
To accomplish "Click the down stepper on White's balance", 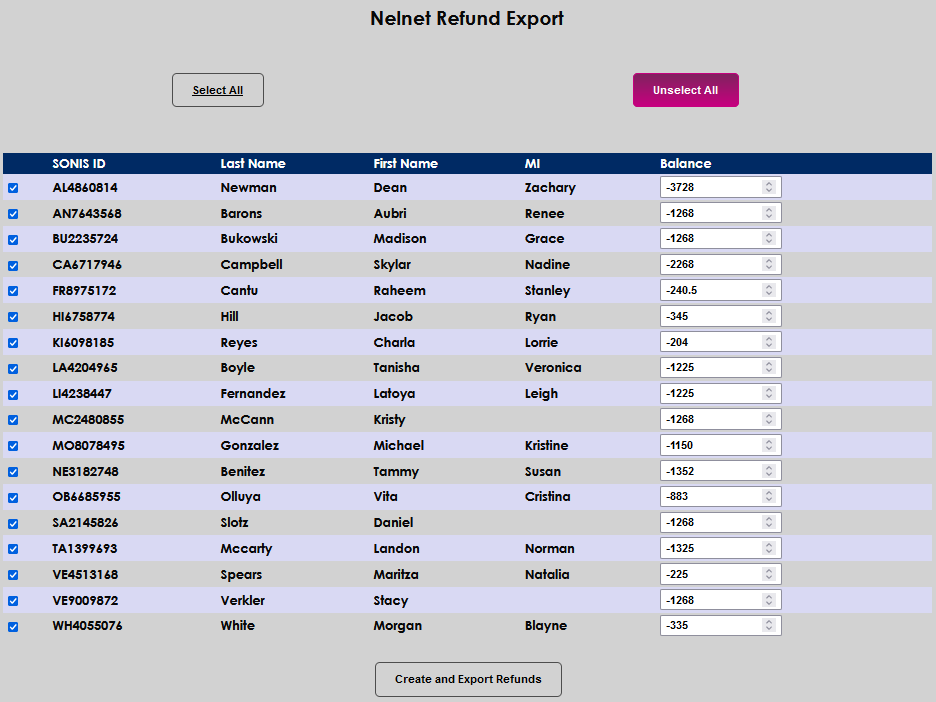I will (771, 629).
